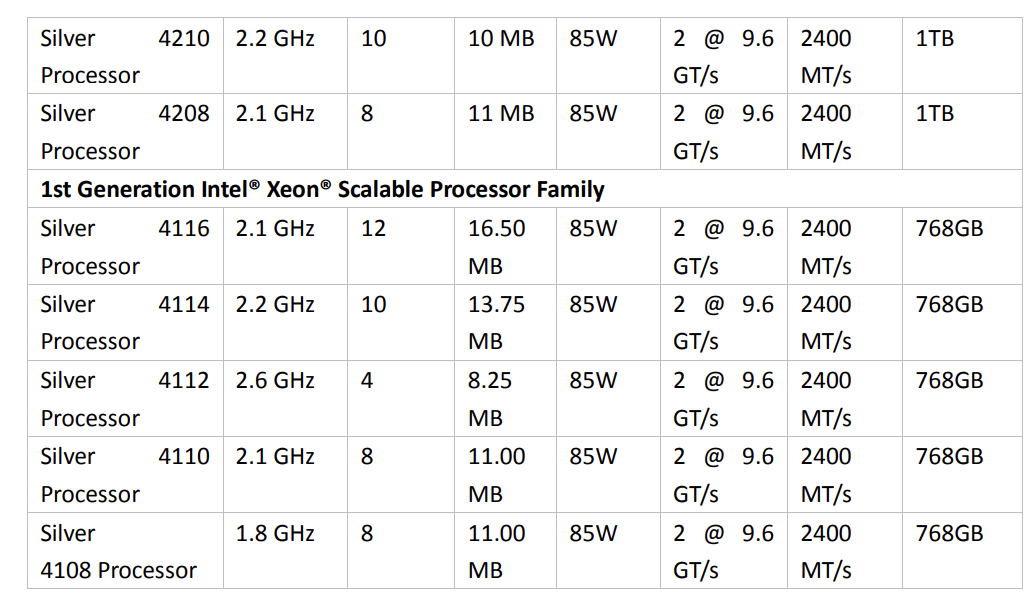
Task: Click the 10 MB cache cell
Action: point(501,39)
